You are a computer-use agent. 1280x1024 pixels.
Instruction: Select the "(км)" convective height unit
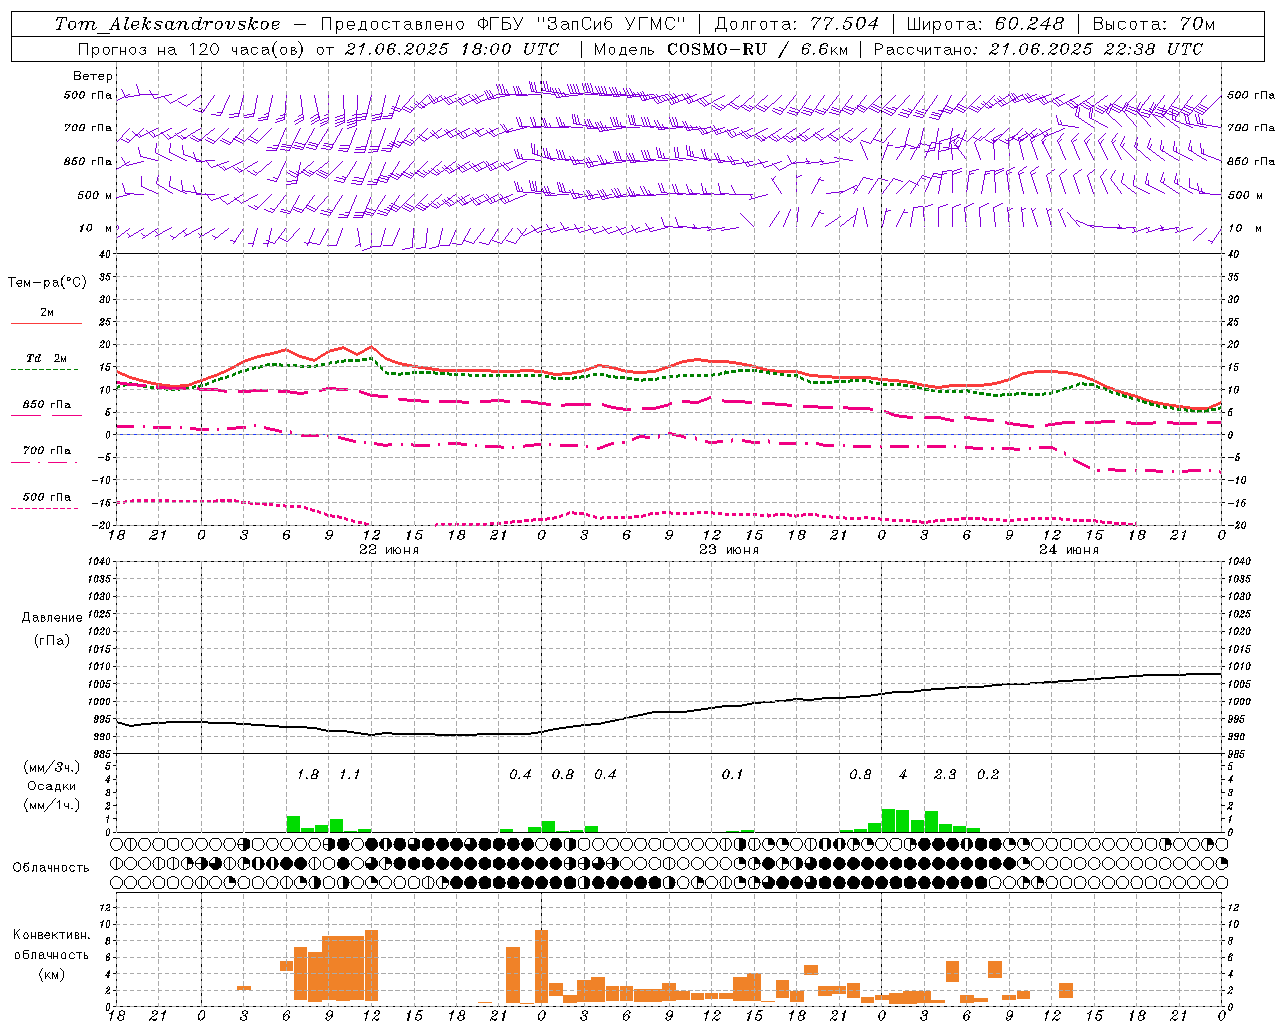(51, 974)
